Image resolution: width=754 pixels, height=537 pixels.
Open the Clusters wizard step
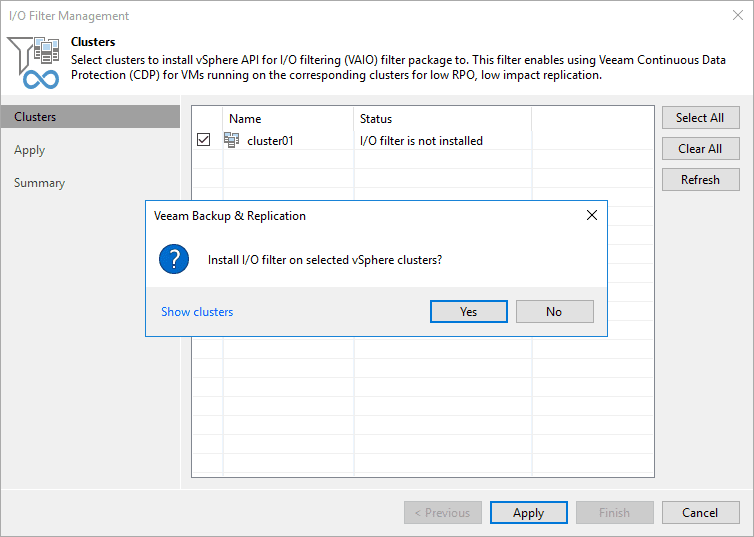tap(35, 117)
